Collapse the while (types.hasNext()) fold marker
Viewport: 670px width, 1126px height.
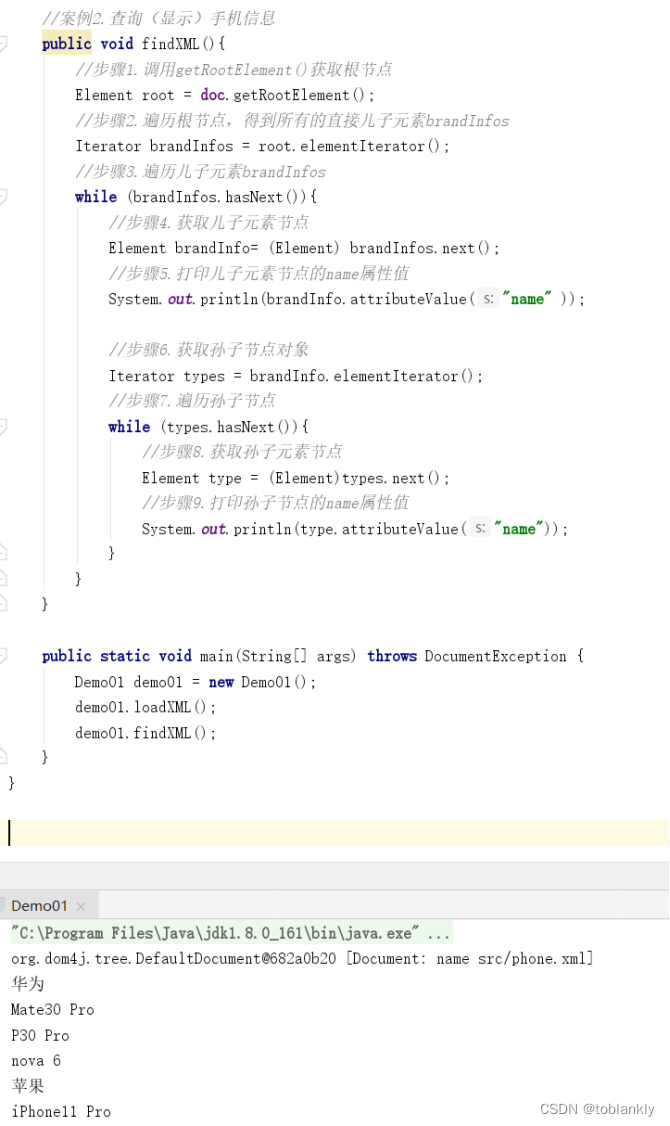[3, 427]
